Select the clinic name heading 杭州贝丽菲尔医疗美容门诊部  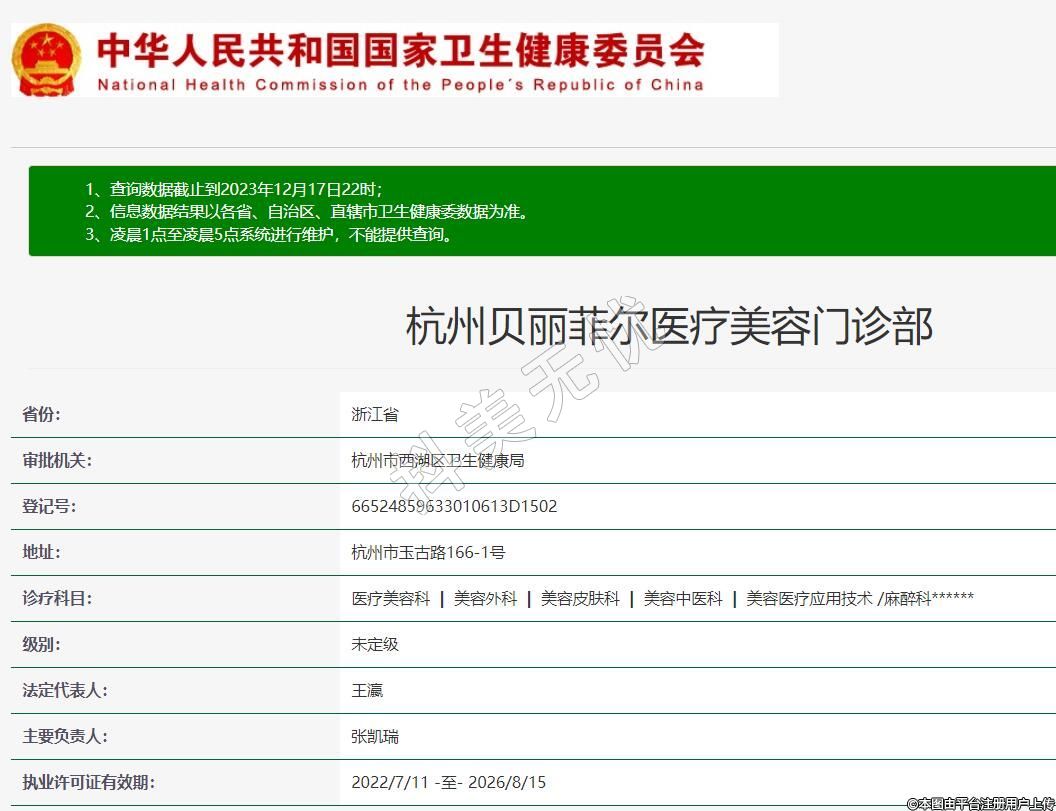pyautogui.click(x=669, y=327)
